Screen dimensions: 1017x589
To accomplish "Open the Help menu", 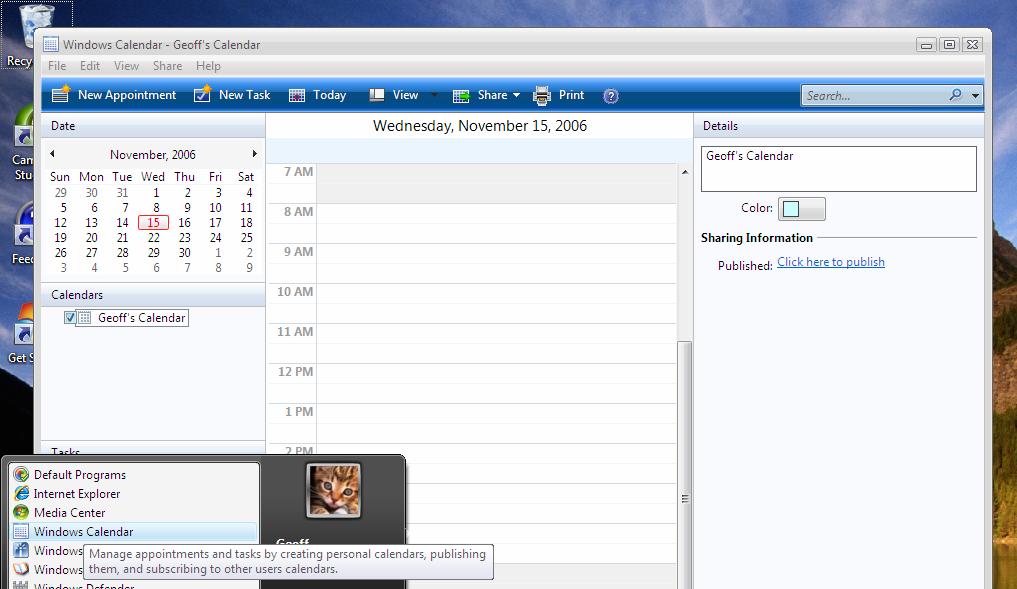I will point(208,66).
